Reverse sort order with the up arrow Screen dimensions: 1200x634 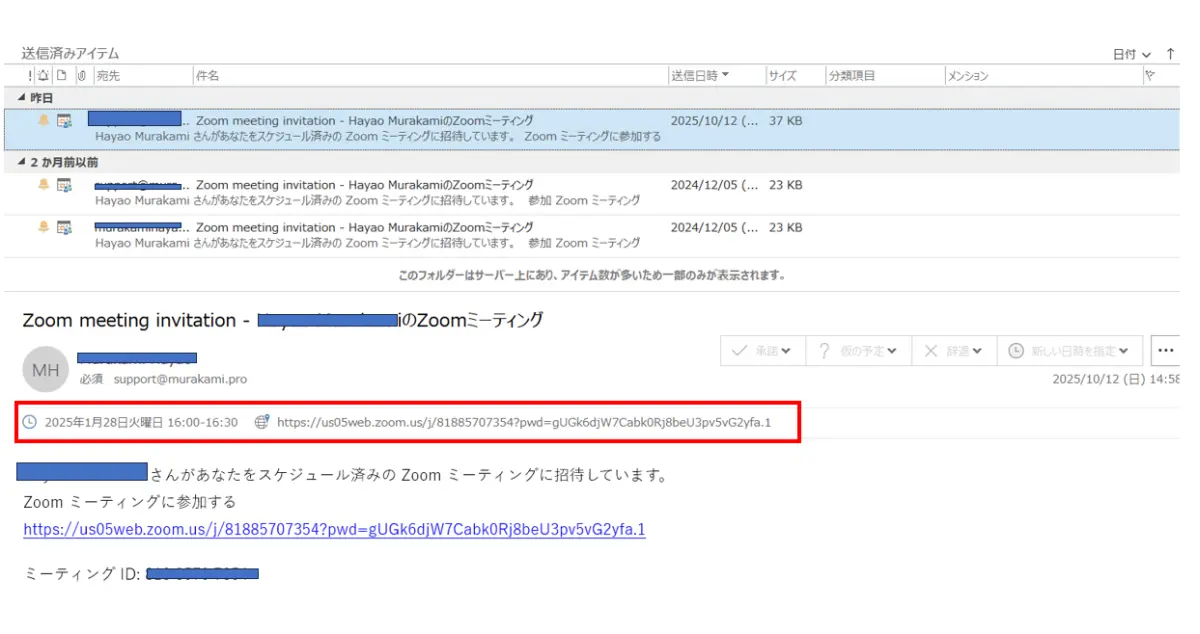pos(1171,54)
